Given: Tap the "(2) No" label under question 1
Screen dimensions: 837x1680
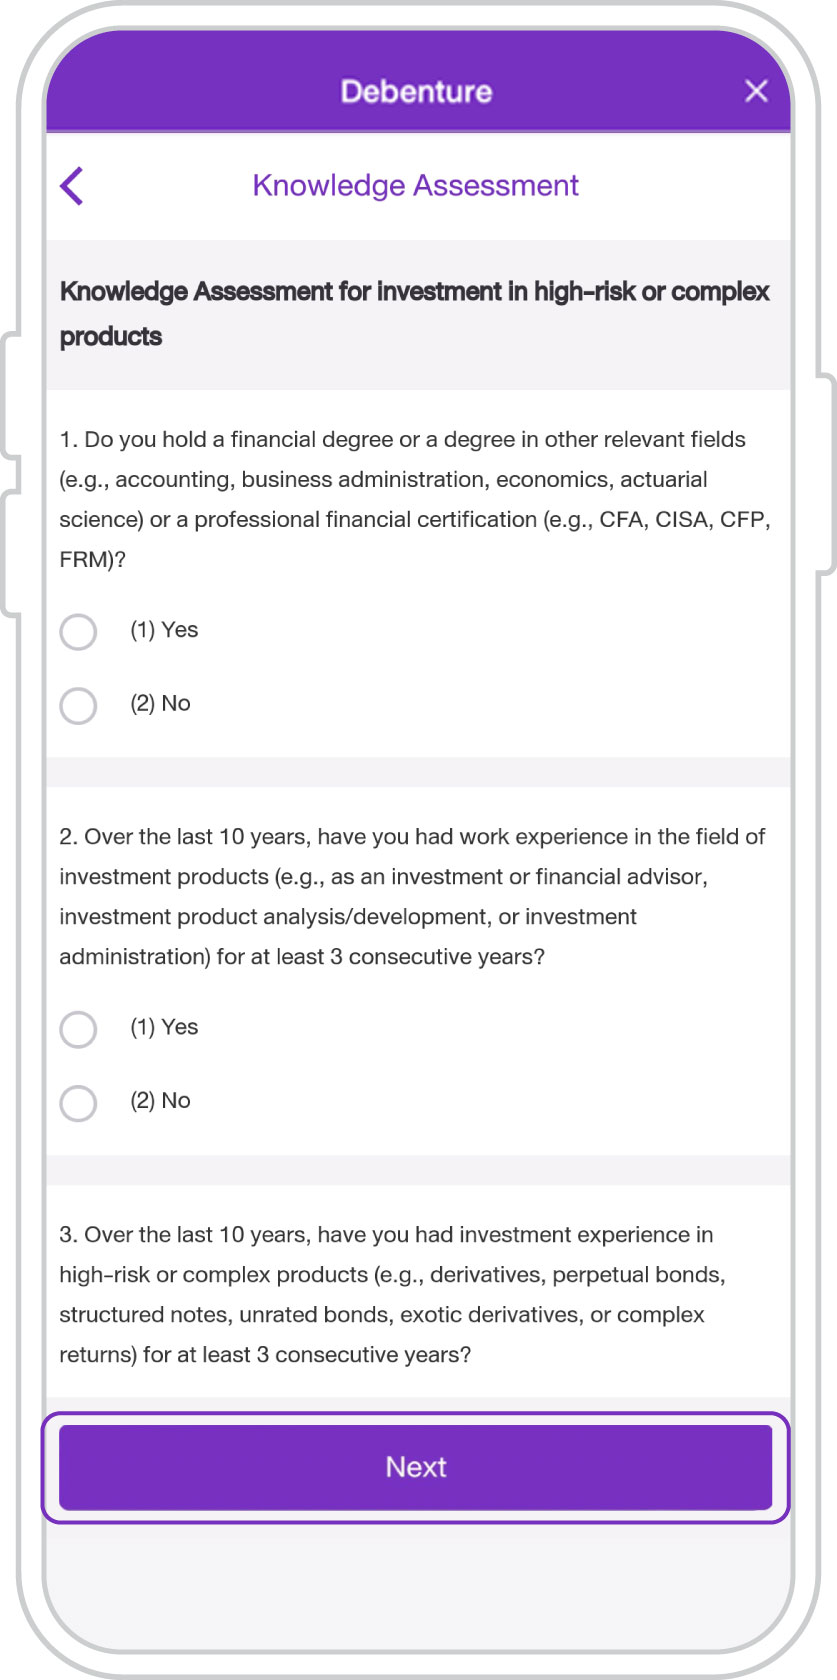Looking at the screenshot, I should (x=160, y=703).
